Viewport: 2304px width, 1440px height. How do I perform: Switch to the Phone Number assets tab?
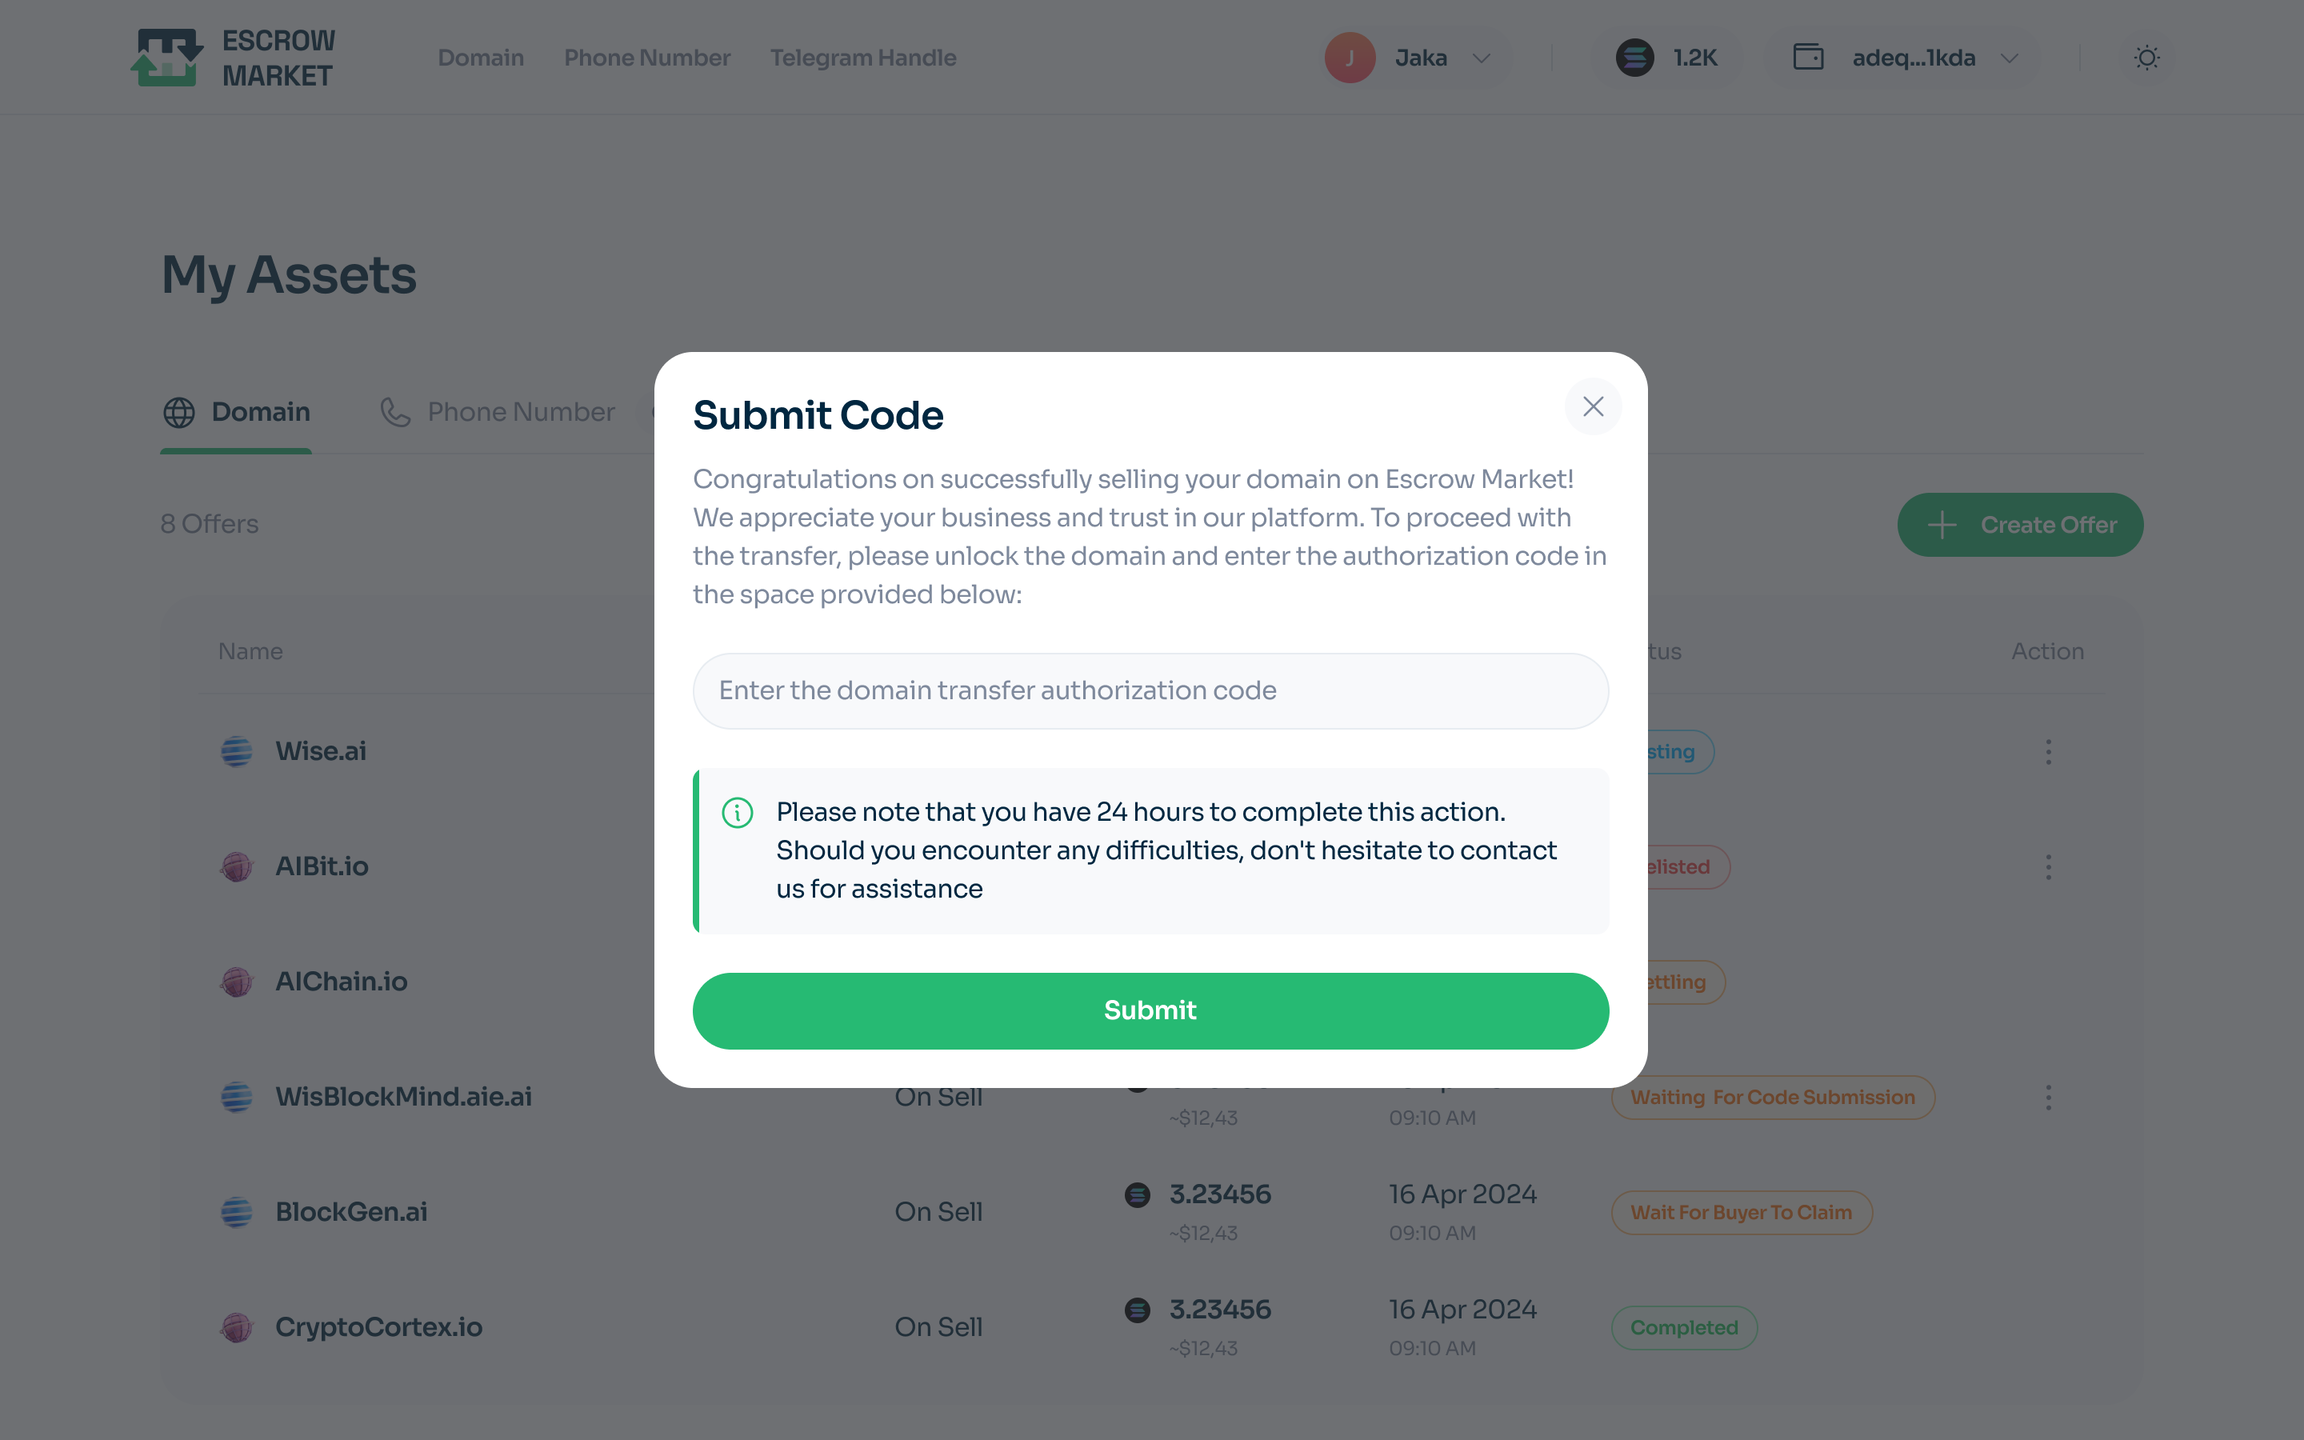[498, 412]
